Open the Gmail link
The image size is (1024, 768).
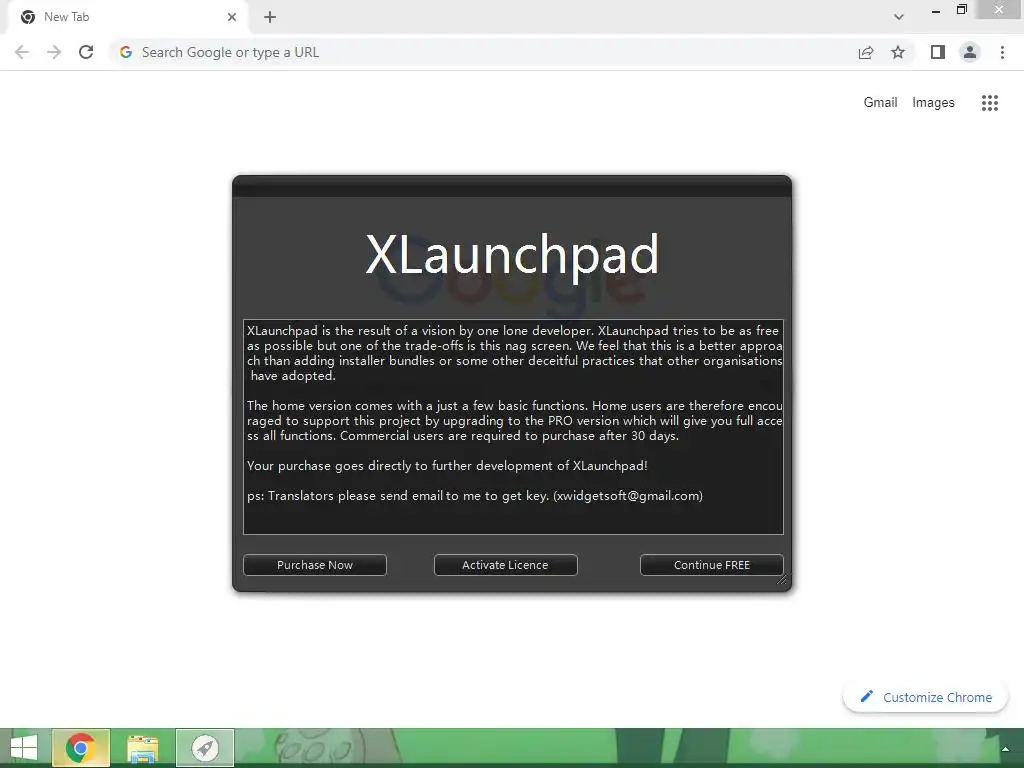[x=880, y=103]
